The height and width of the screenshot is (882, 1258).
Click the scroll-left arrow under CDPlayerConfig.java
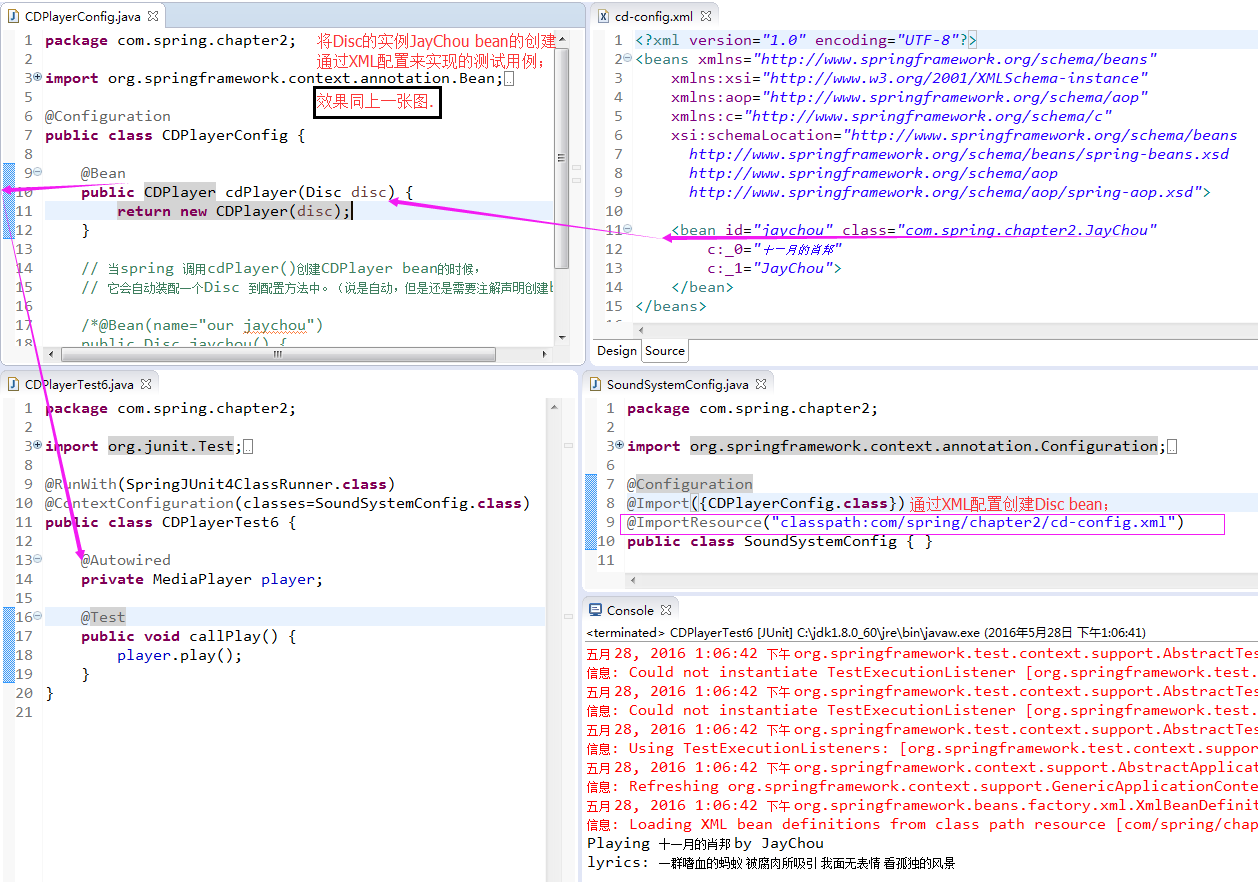pyautogui.click(x=53, y=354)
